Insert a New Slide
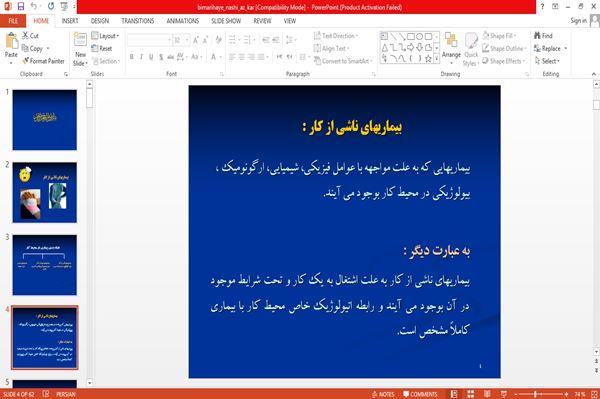This screenshot has height=399, width=600. click(x=80, y=50)
